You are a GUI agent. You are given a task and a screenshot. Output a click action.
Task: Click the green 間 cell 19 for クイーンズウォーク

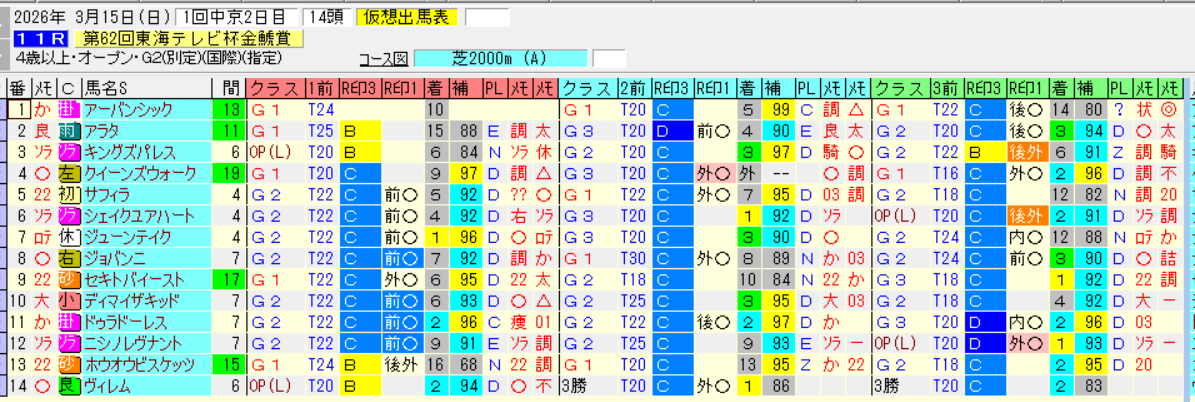tap(229, 173)
